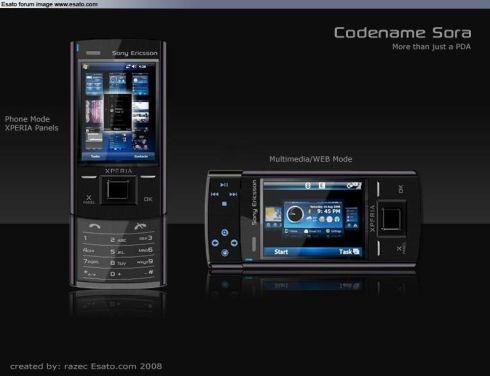Tap the end call key on keypad

[x=140, y=226]
